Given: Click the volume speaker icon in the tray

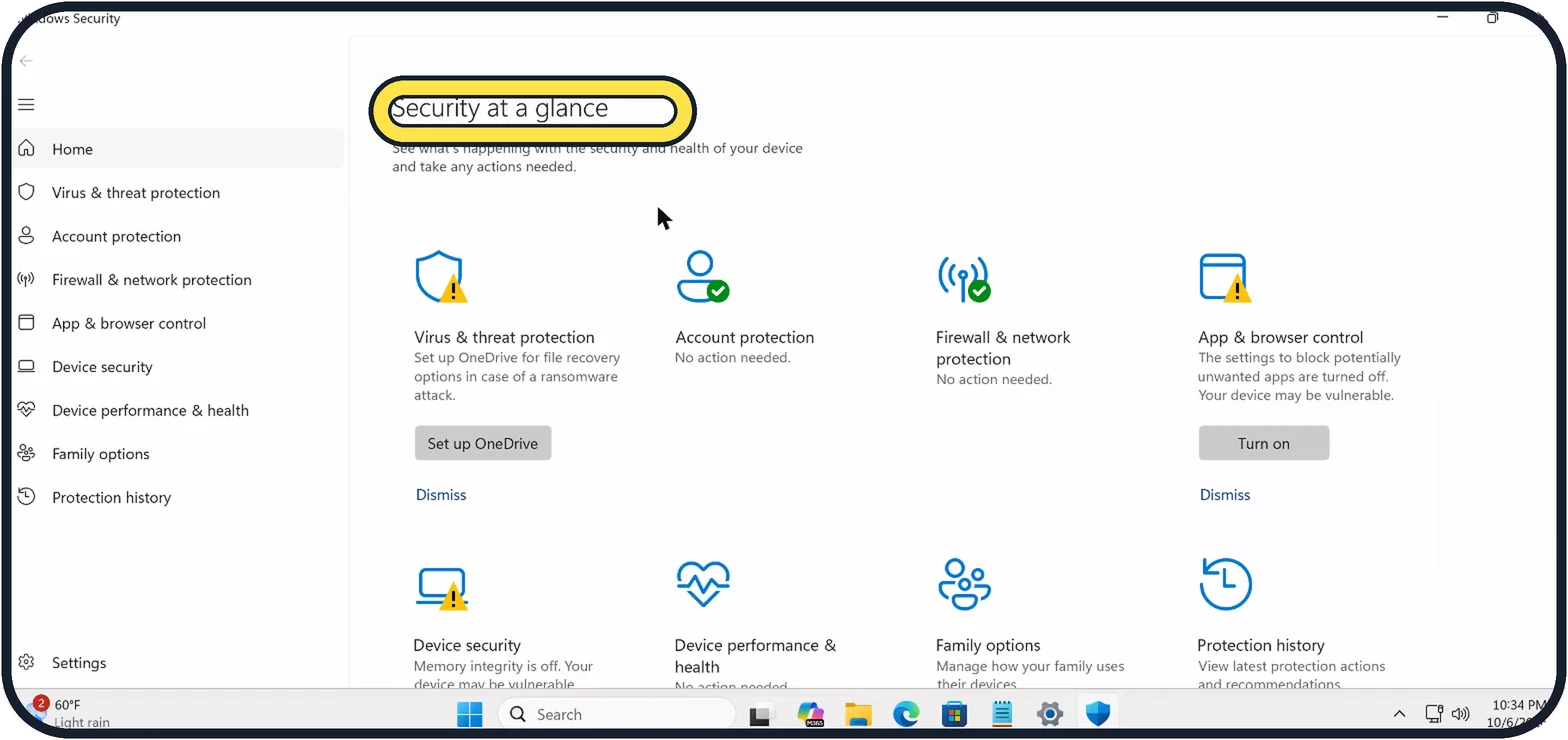Looking at the screenshot, I should [1460, 714].
